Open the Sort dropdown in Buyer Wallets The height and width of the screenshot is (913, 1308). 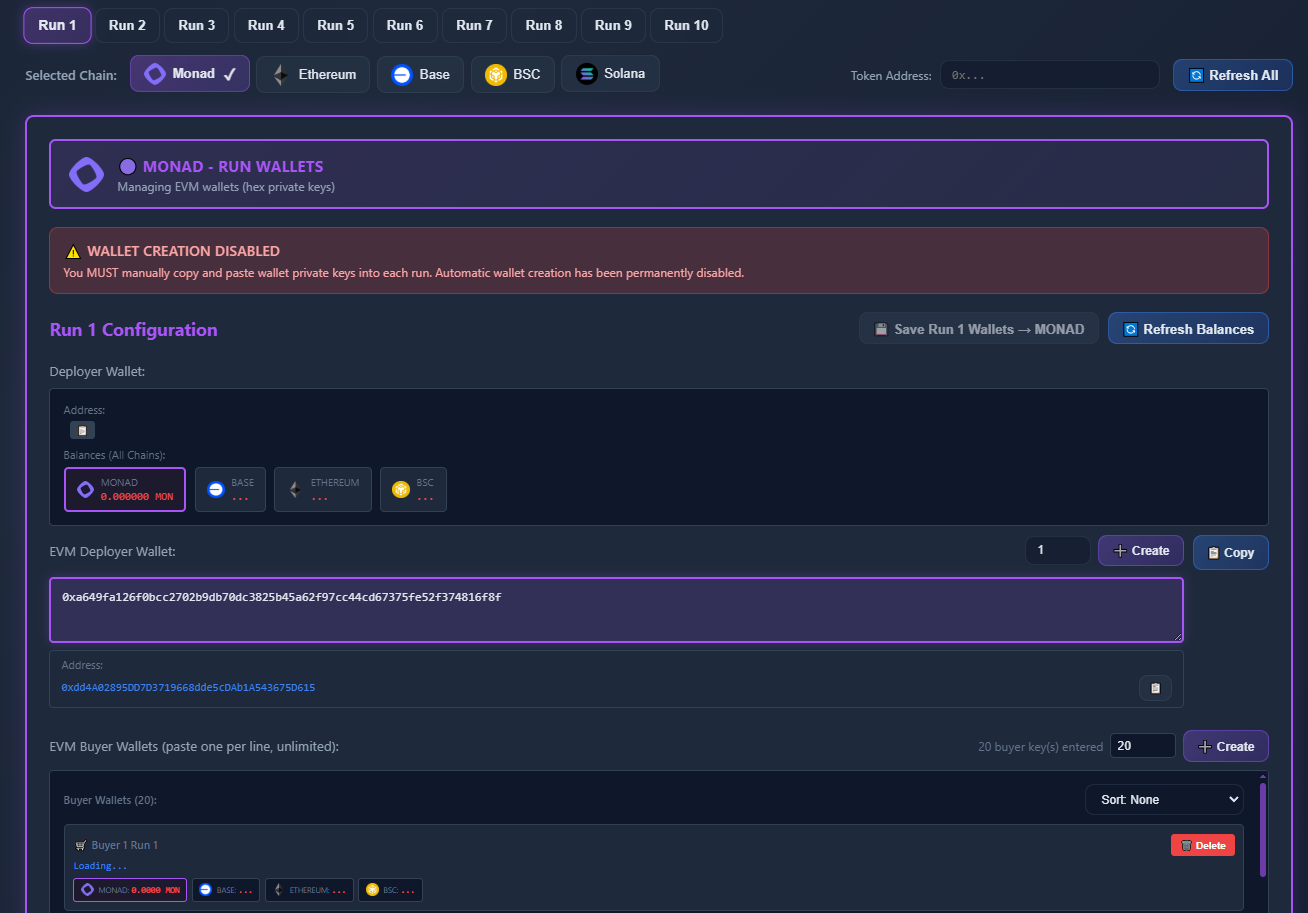(1163, 799)
